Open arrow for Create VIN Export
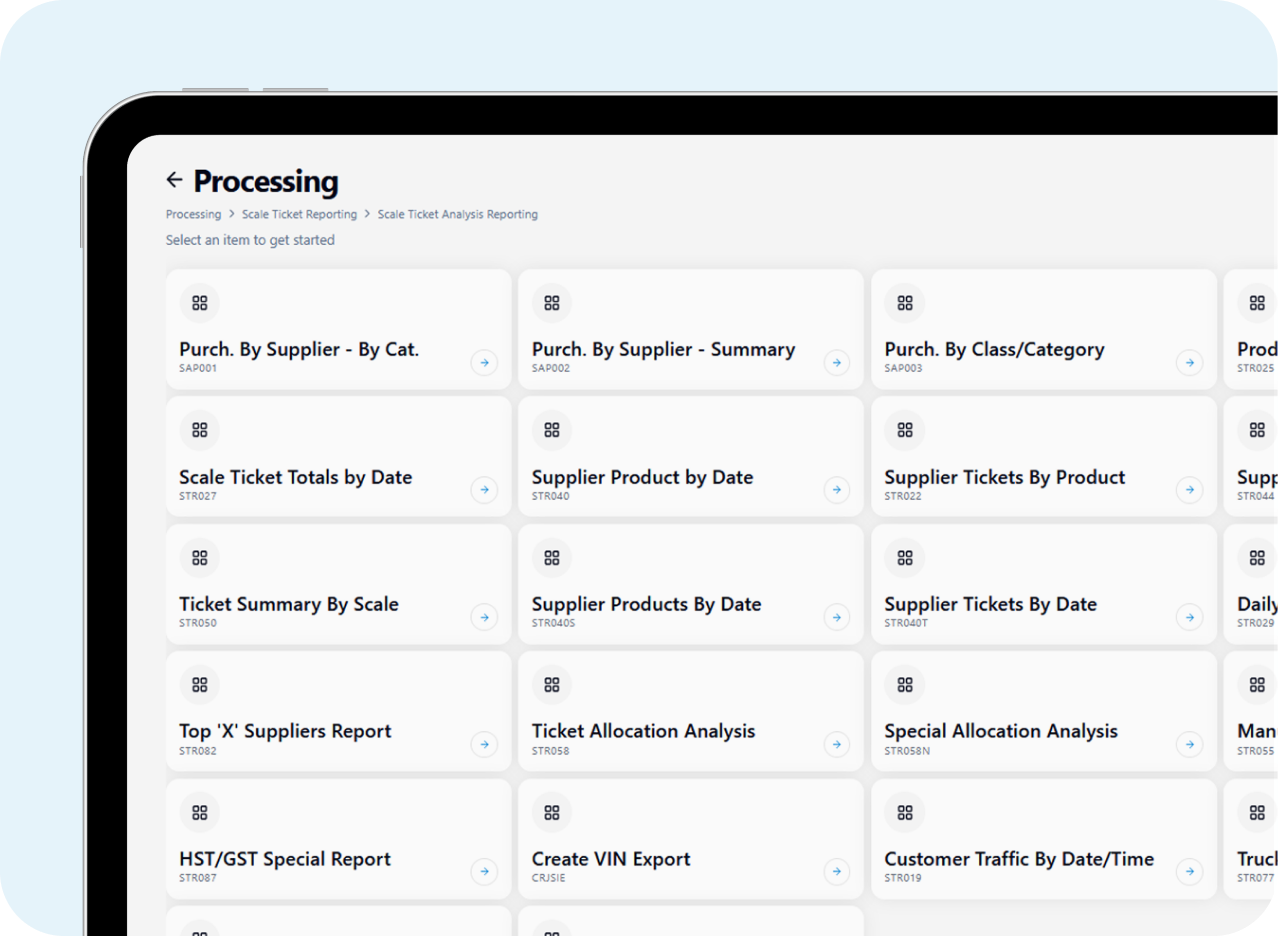The image size is (1278, 936). point(837,872)
